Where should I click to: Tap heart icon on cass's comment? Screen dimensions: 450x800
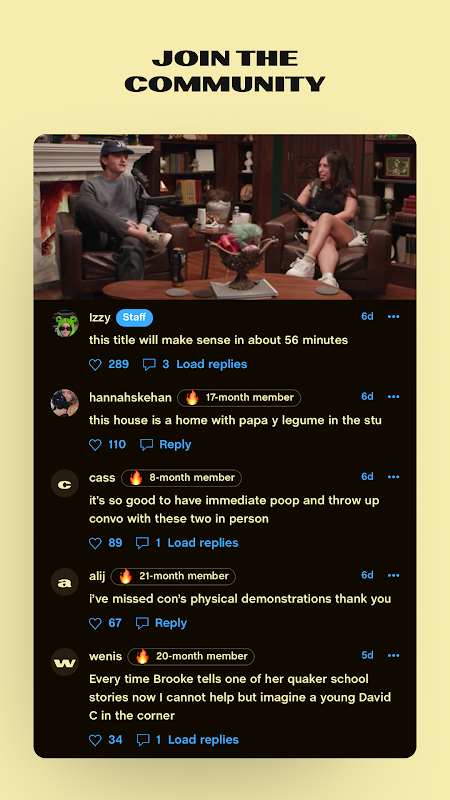click(x=95, y=543)
